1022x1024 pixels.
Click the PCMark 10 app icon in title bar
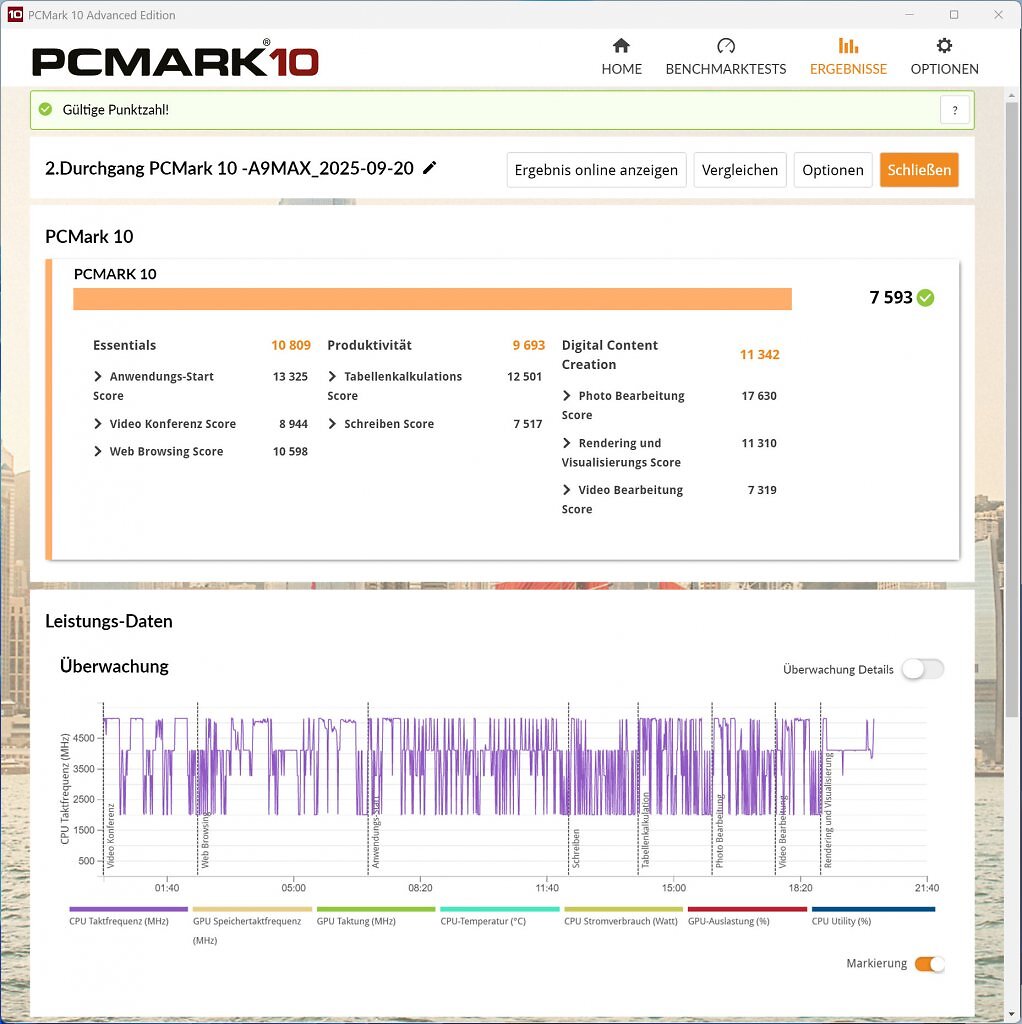[14, 14]
